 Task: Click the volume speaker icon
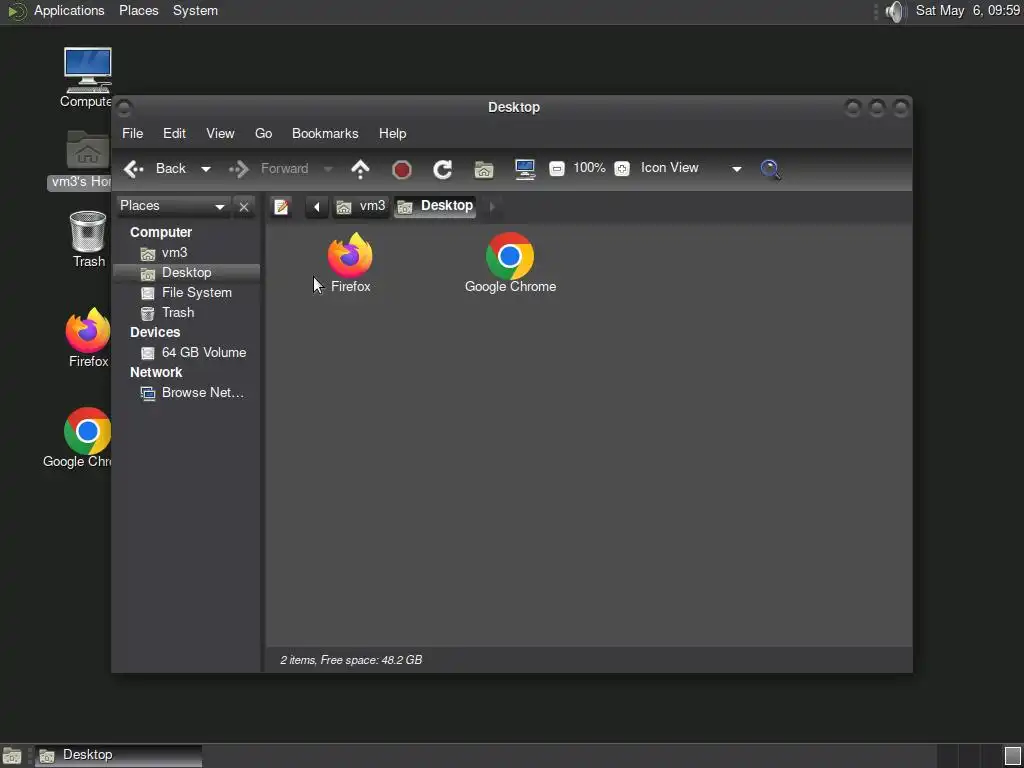[896, 11]
